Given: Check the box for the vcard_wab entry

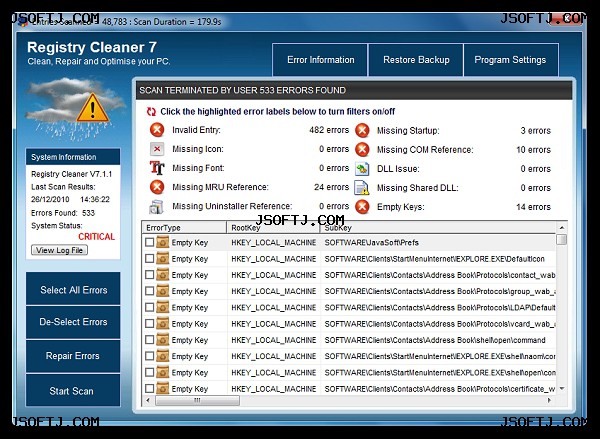Looking at the screenshot, I should [x=150, y=324].
